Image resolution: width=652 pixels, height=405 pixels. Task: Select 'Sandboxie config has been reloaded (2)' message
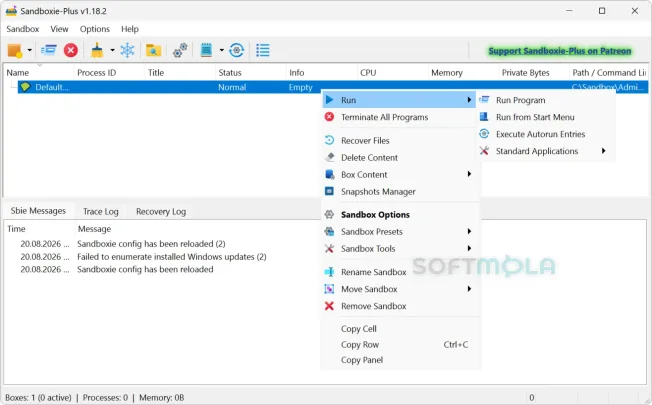tap(151, 244)
